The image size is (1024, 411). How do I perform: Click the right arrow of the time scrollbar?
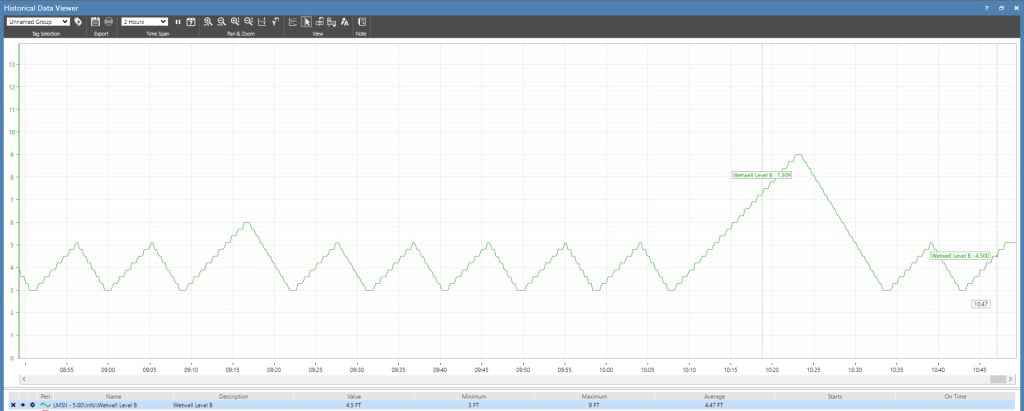(x=1012, y=379)
